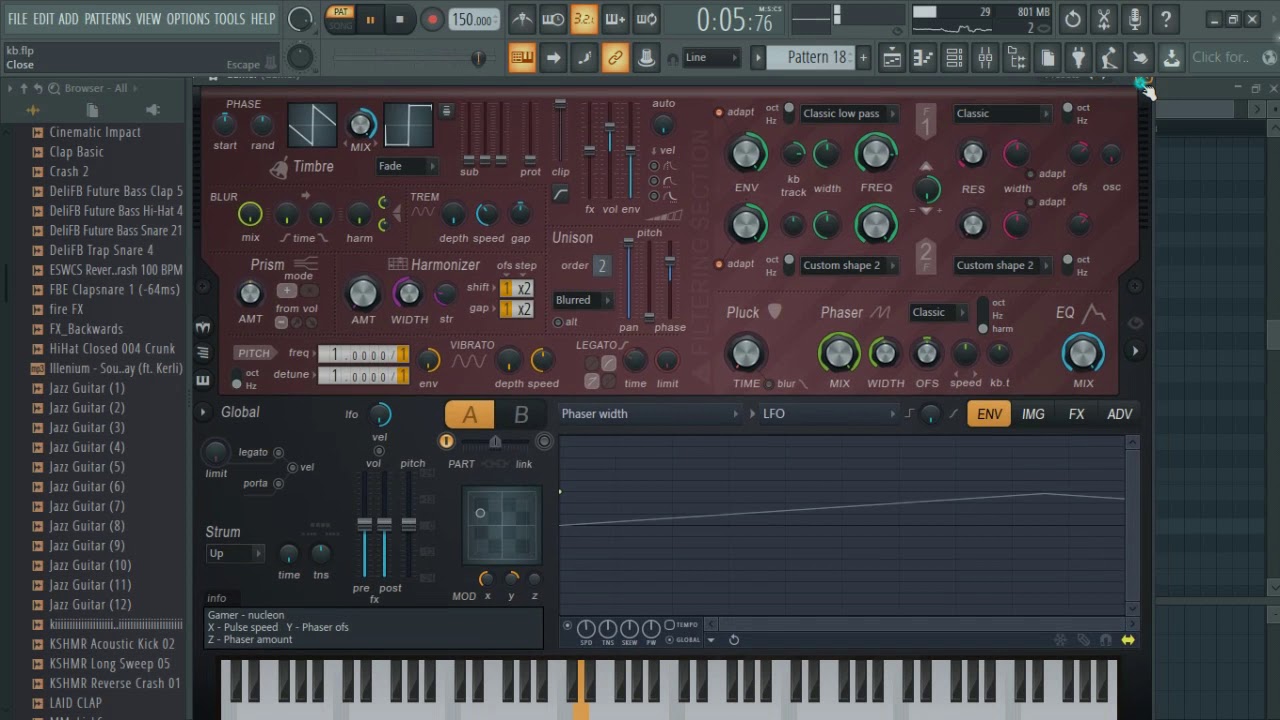Click the scissors one-click audio icon

pos(1104,19)
